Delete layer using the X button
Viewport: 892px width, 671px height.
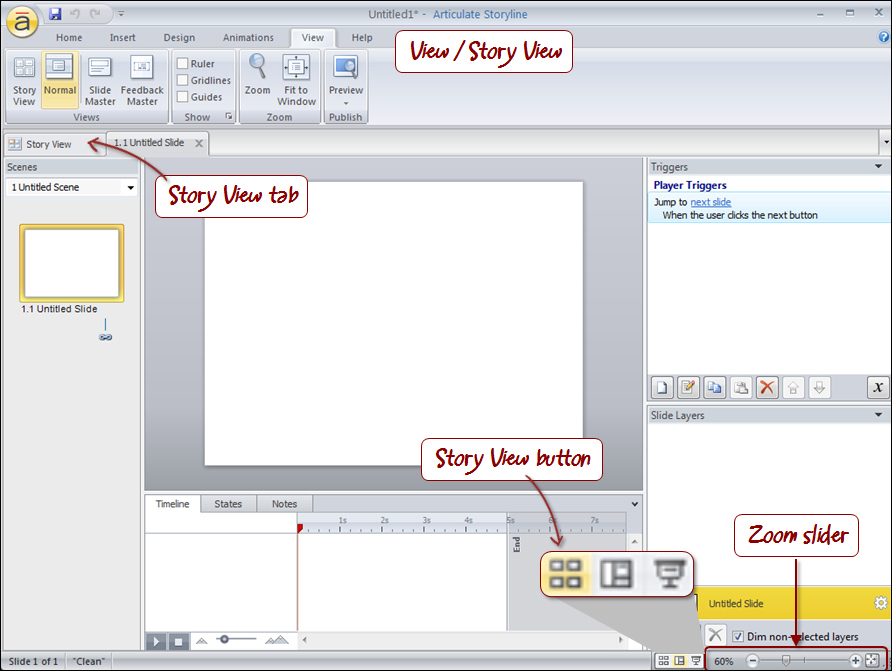[715, 635]
